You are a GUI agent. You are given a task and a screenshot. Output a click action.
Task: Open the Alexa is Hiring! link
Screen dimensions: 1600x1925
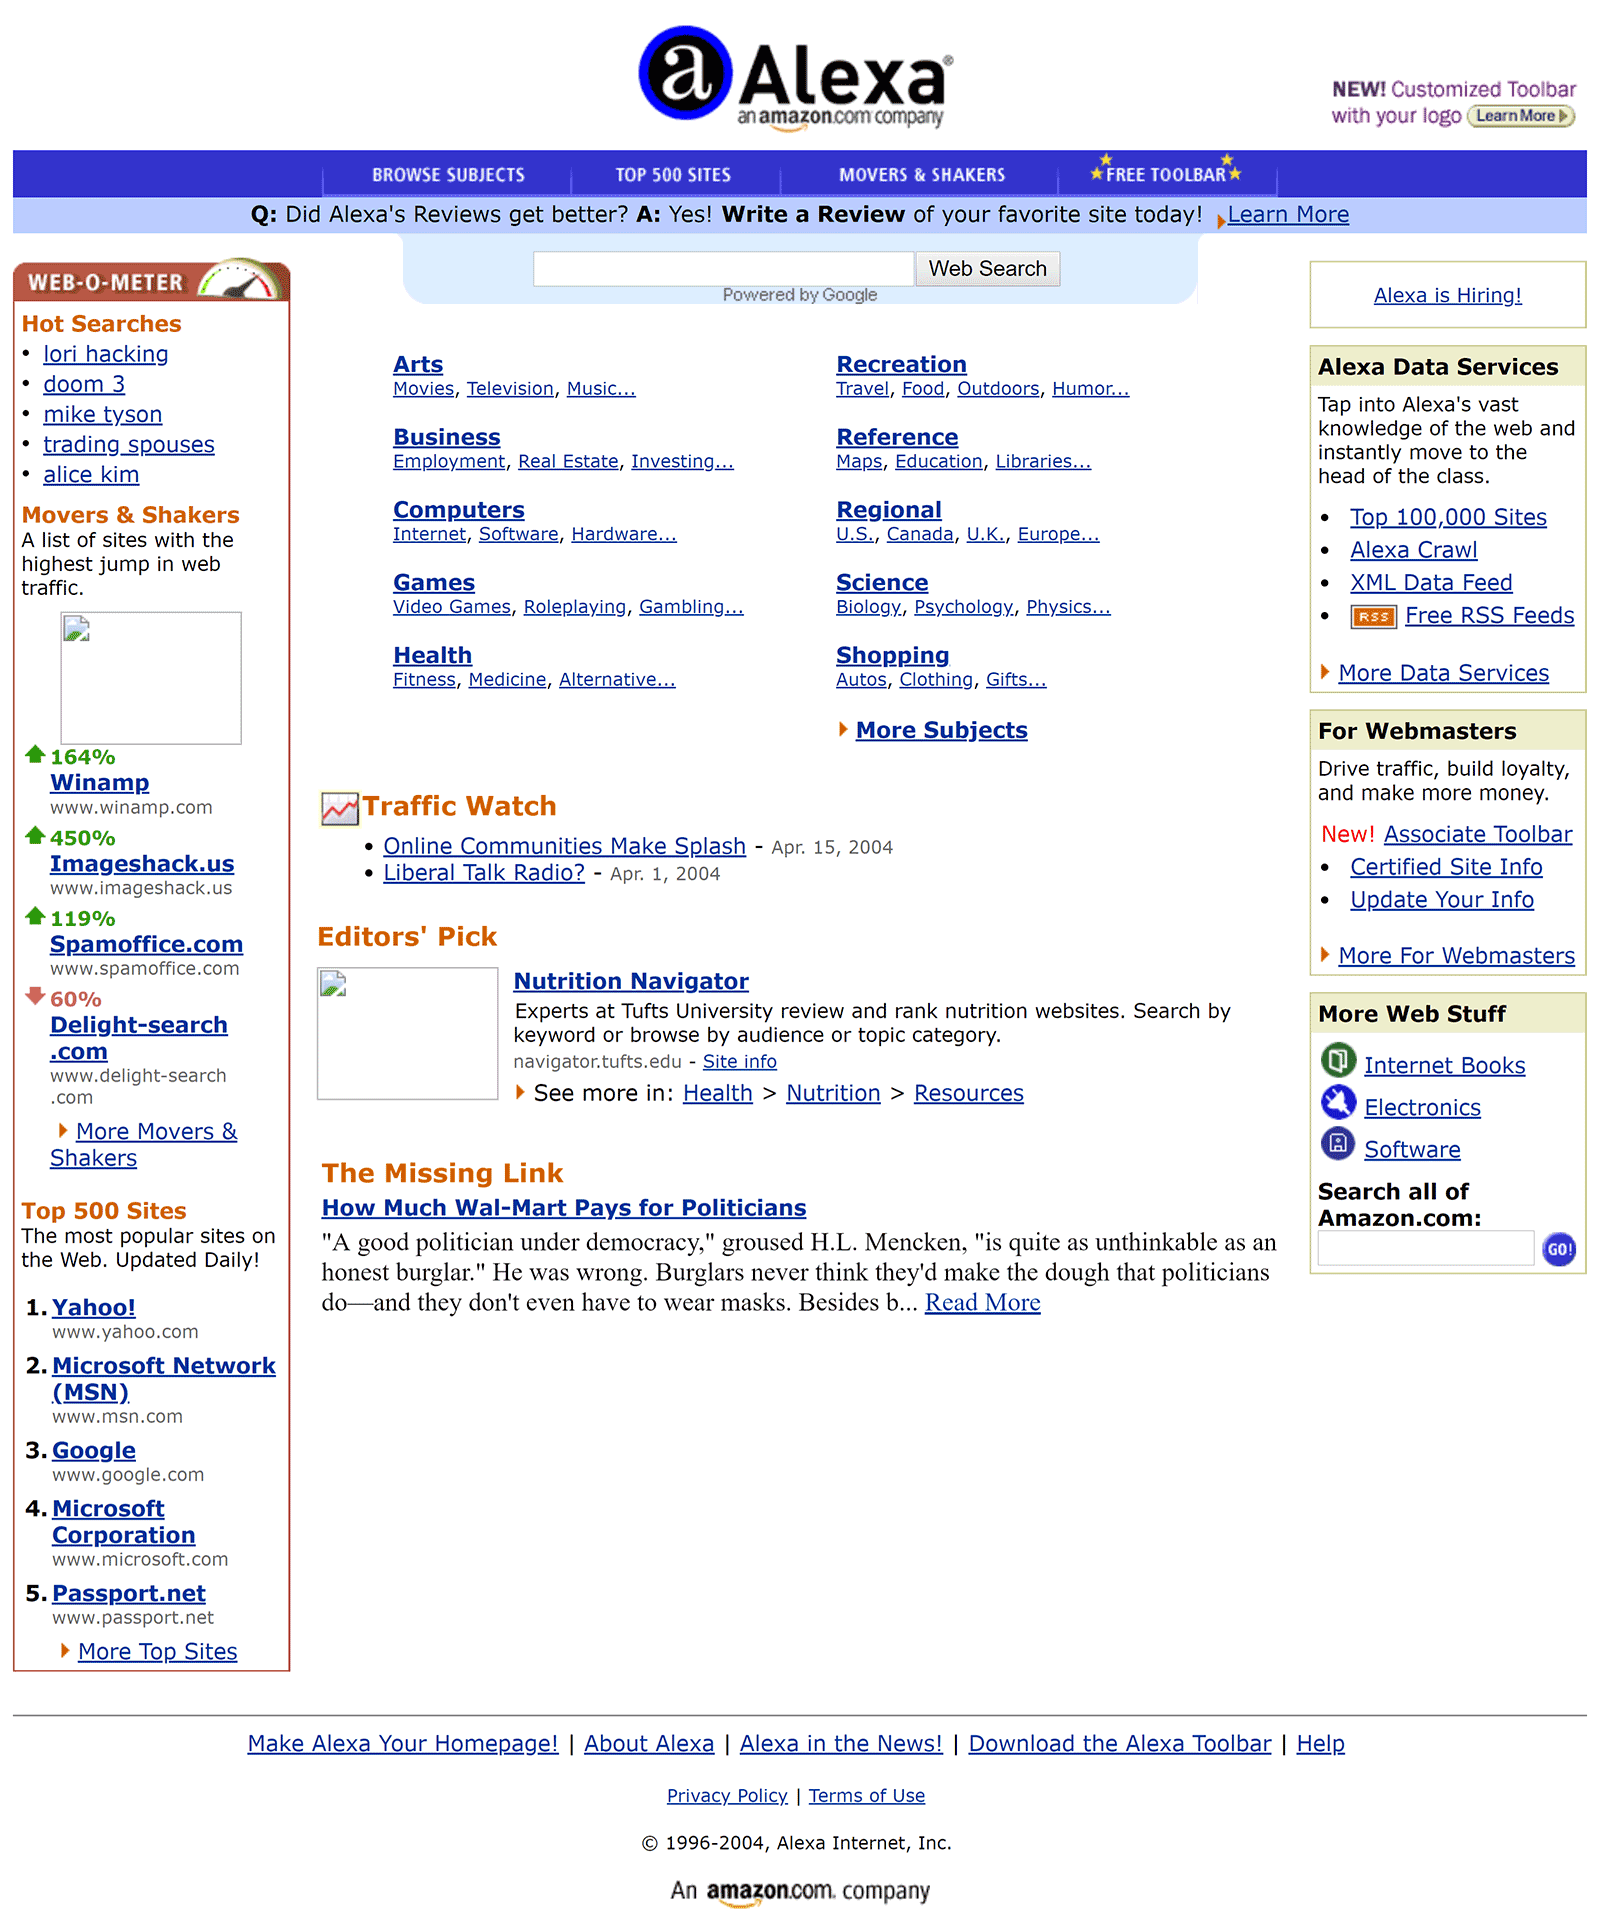pyautogui.click(x=1447, y=295)
